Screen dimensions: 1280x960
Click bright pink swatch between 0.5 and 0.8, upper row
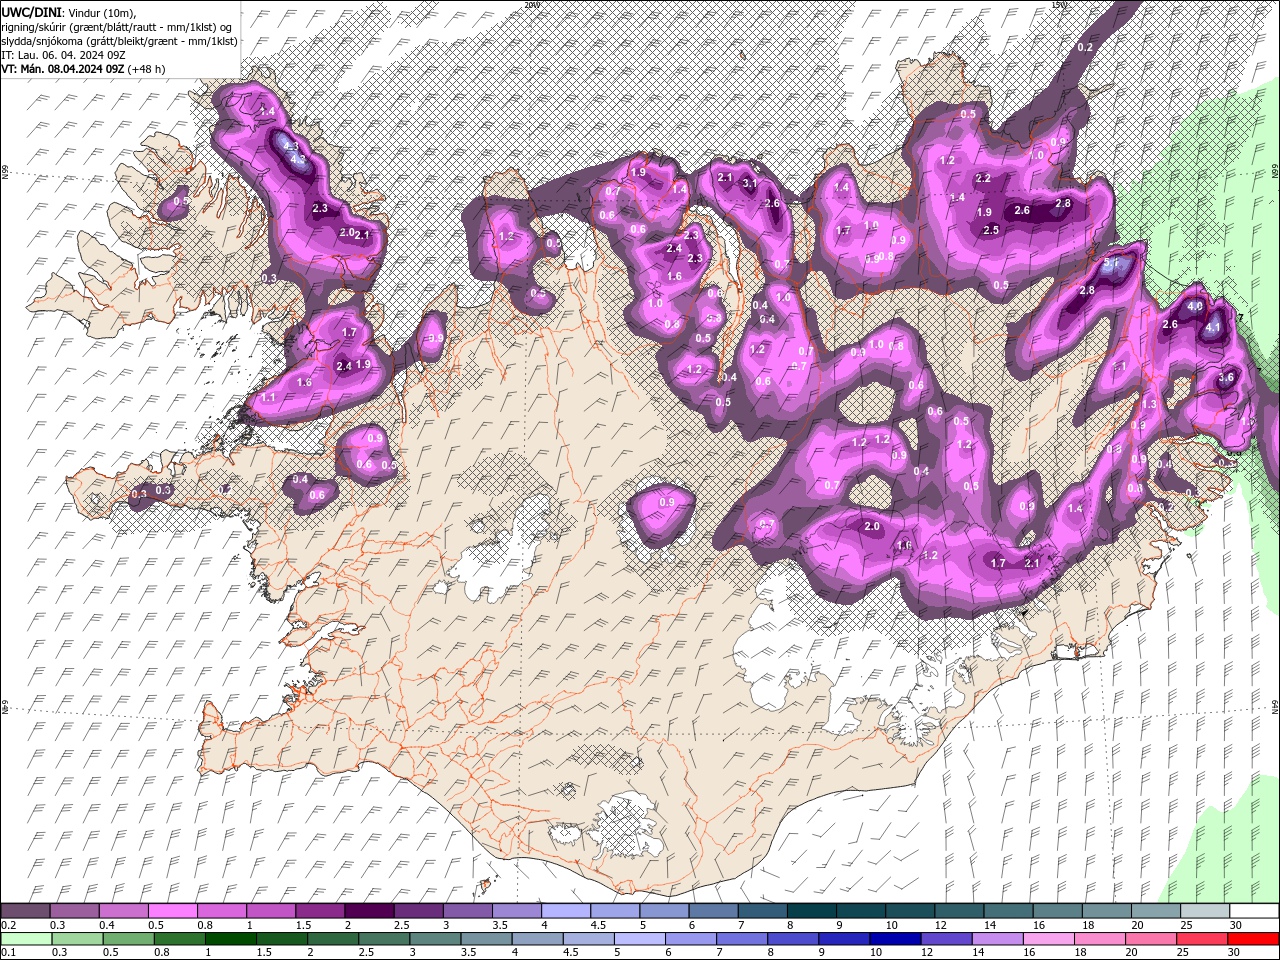pos(173,911)
